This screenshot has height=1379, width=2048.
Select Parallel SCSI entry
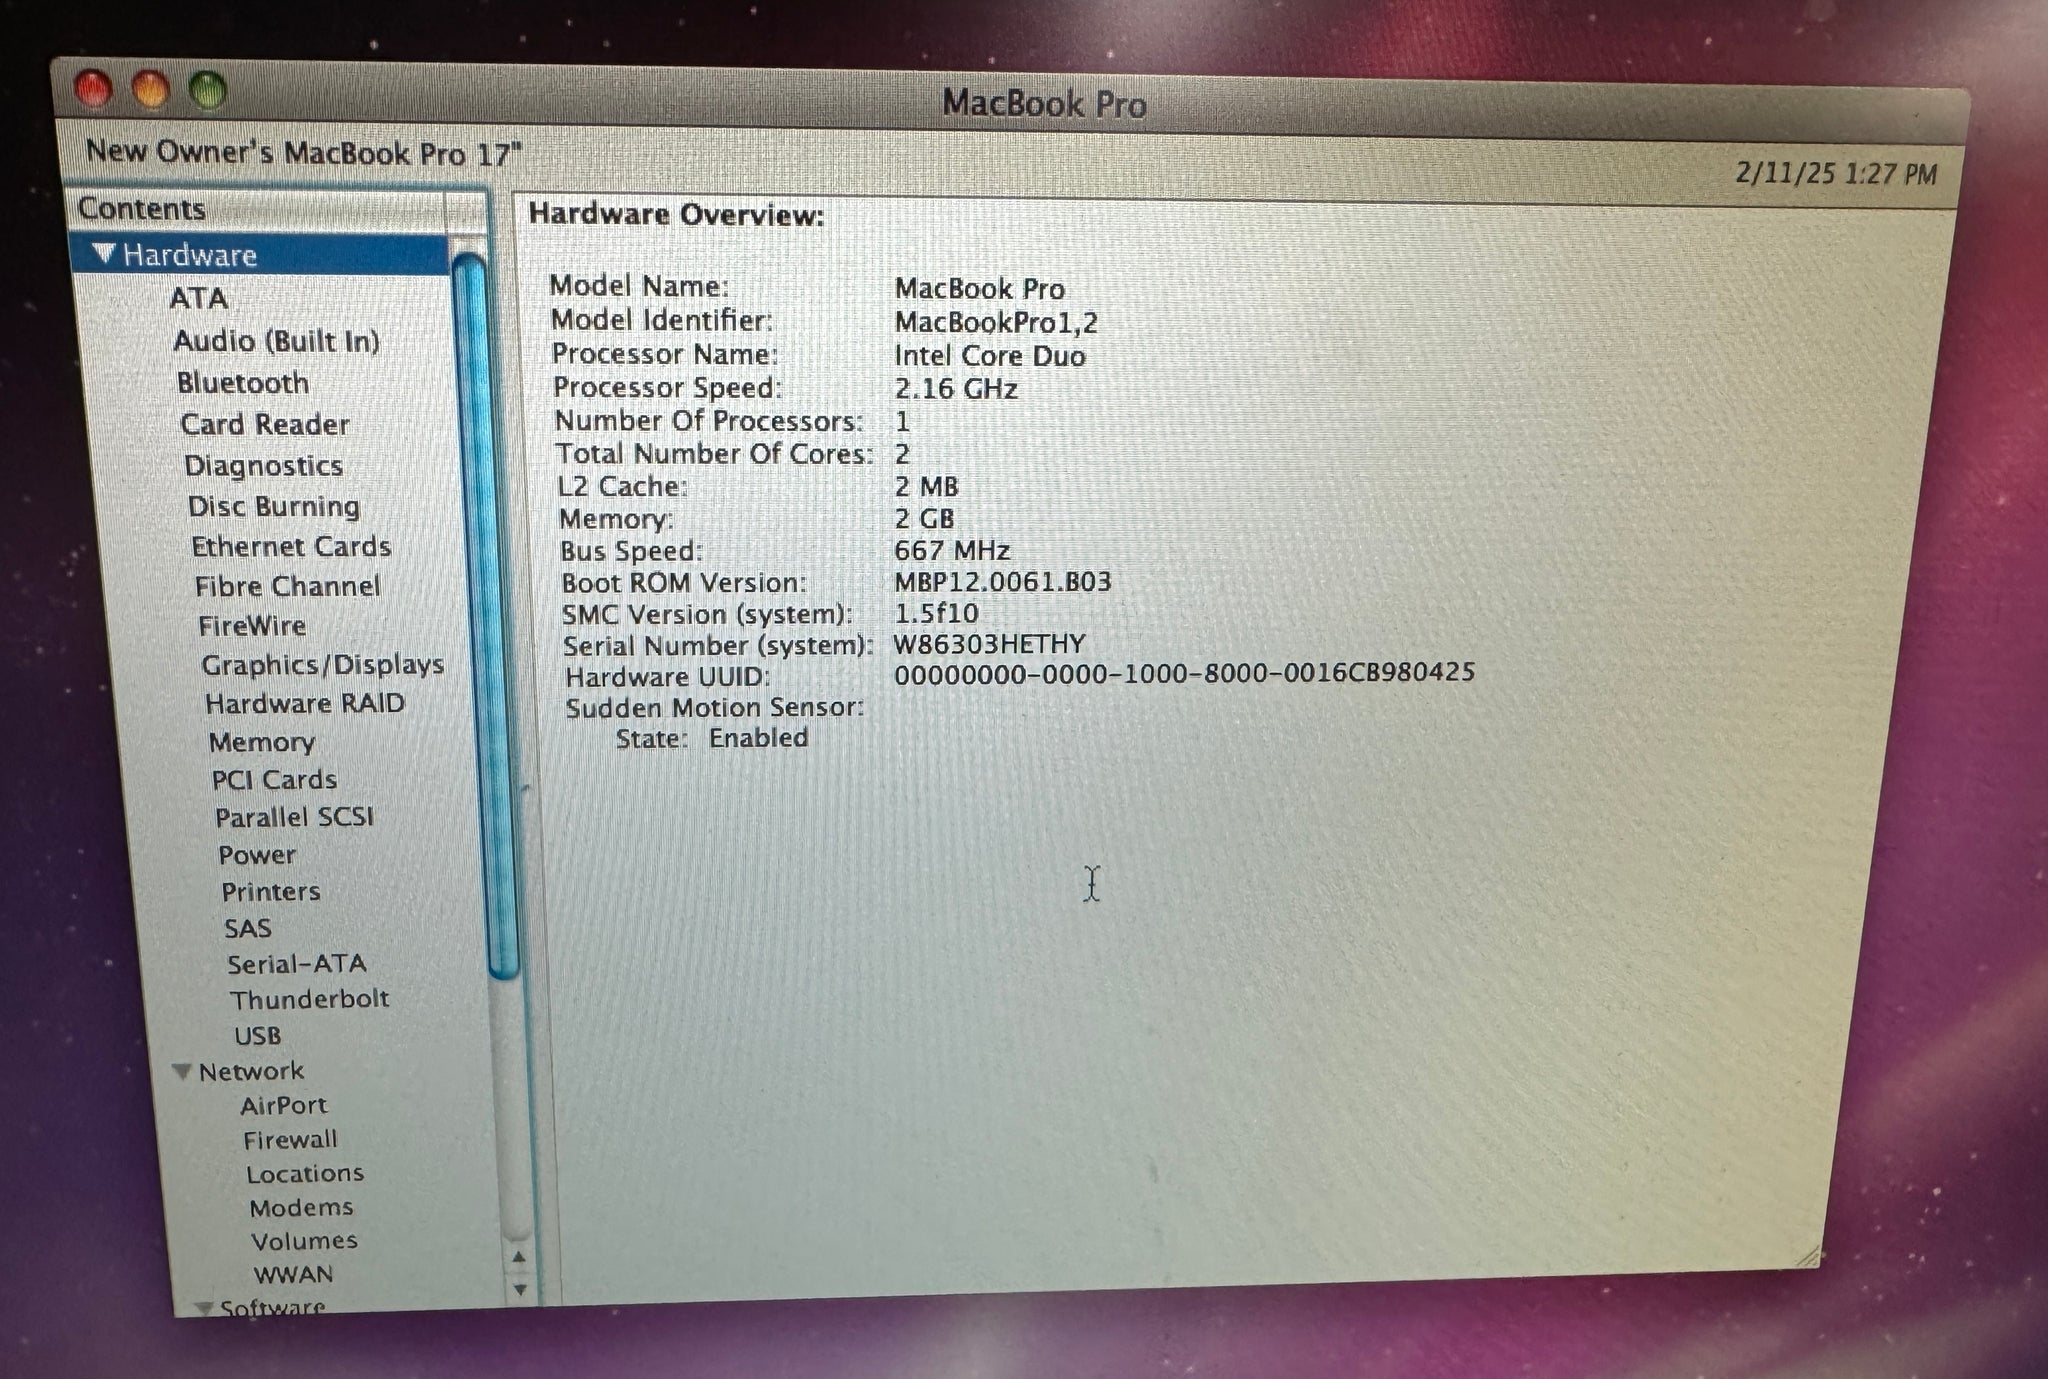[x=294, y=818]
